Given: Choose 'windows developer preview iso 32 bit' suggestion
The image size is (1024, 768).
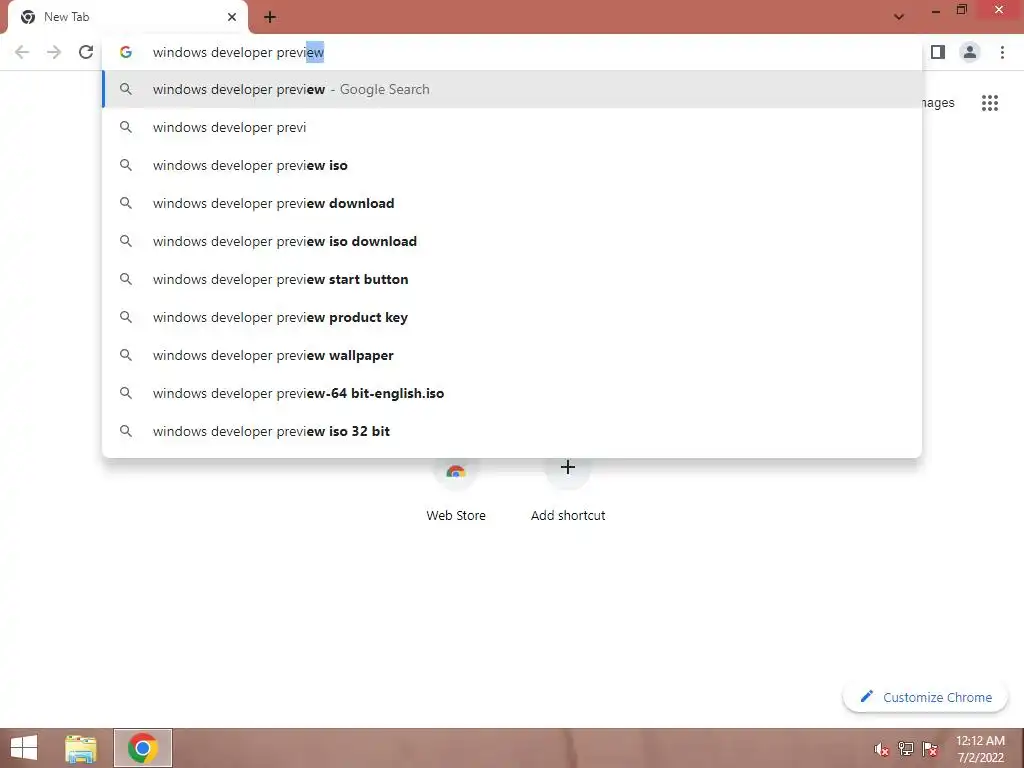Looking at the screenshot, I should point(512,431).
